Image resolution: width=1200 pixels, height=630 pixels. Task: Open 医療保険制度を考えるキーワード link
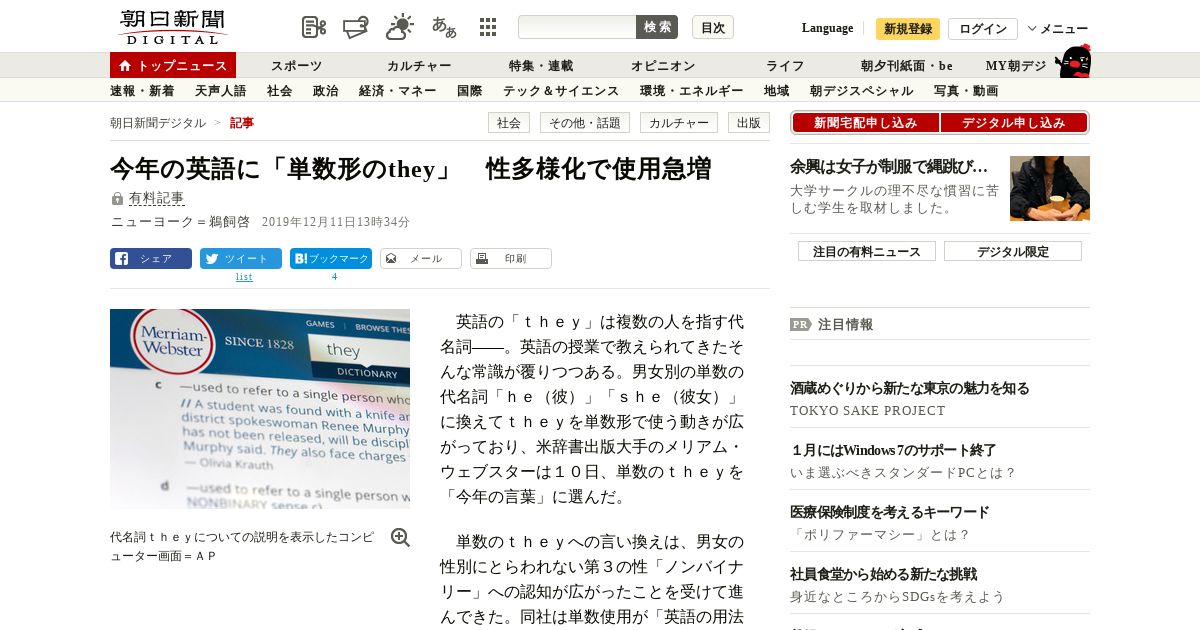coord(890,512)
